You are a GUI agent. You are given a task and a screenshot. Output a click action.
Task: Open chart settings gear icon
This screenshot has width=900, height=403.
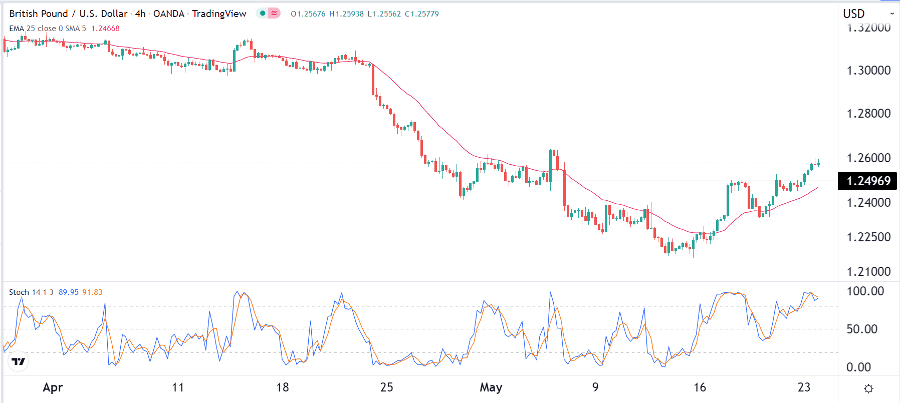[868, 388]
